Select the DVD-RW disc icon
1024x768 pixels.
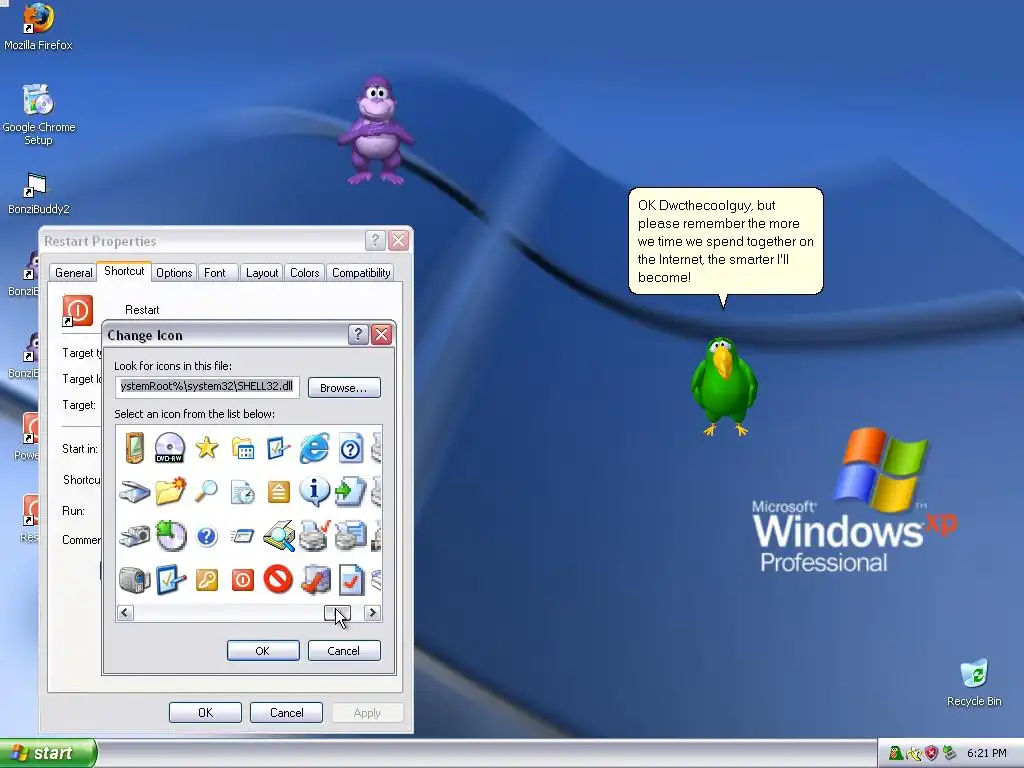click(x=170, y=448)
